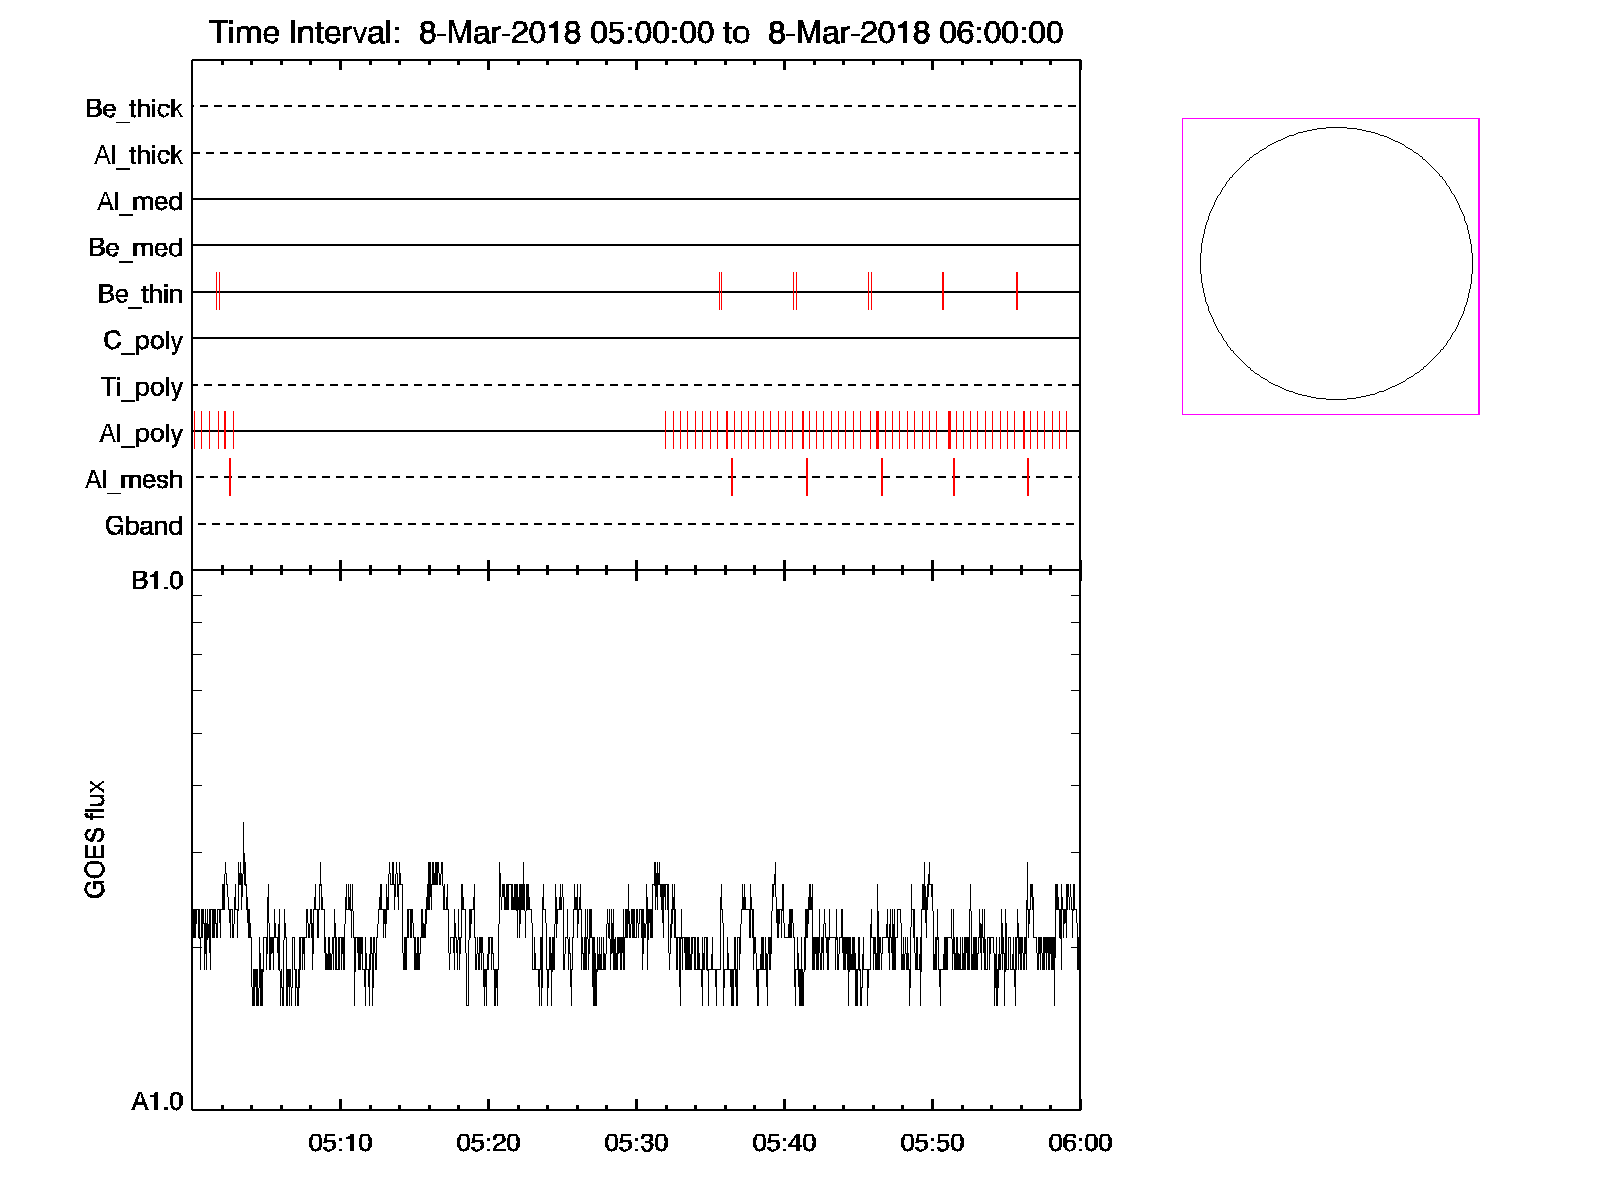Image resolution: width=1600 pixels, height=1200 pixels.
Task: Click the Be_thick filter label
Action: click(x=134, y=108)
